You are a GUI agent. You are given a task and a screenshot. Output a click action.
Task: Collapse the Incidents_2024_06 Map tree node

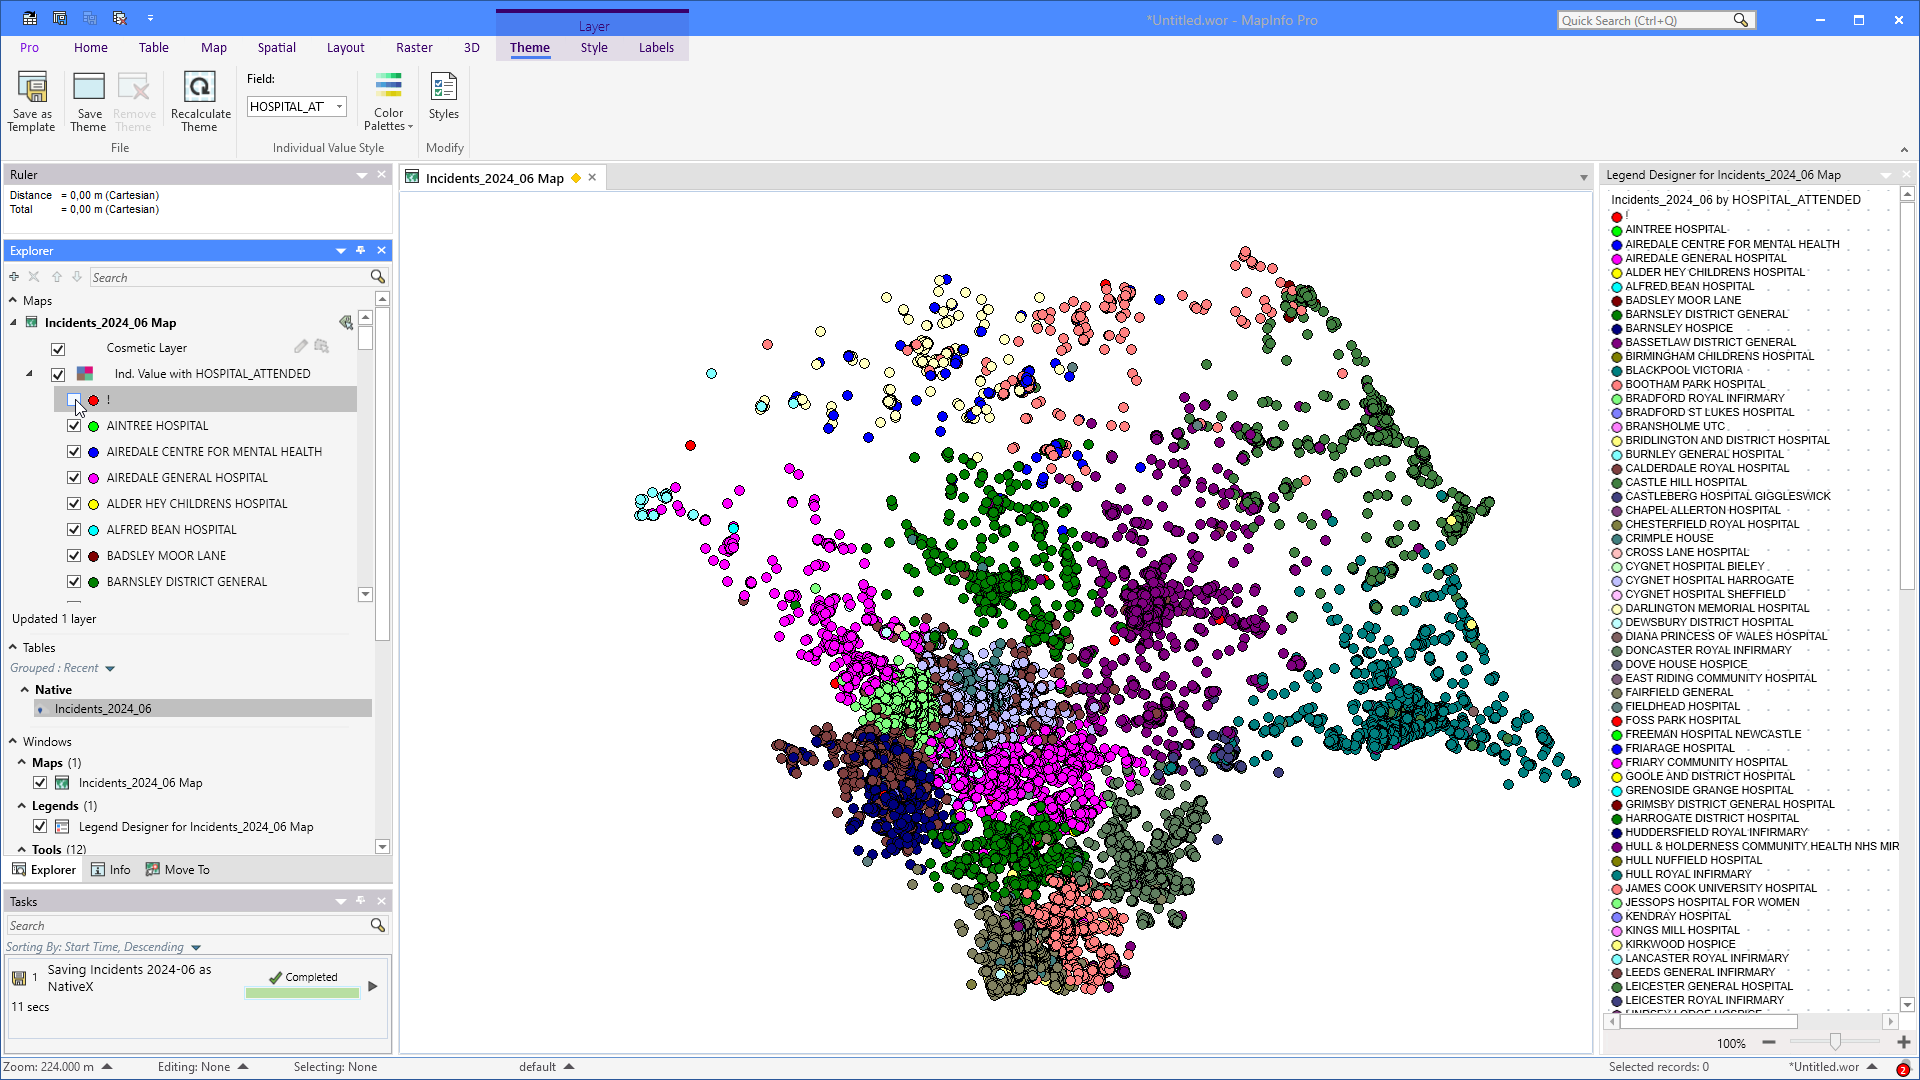coord(14,323)
